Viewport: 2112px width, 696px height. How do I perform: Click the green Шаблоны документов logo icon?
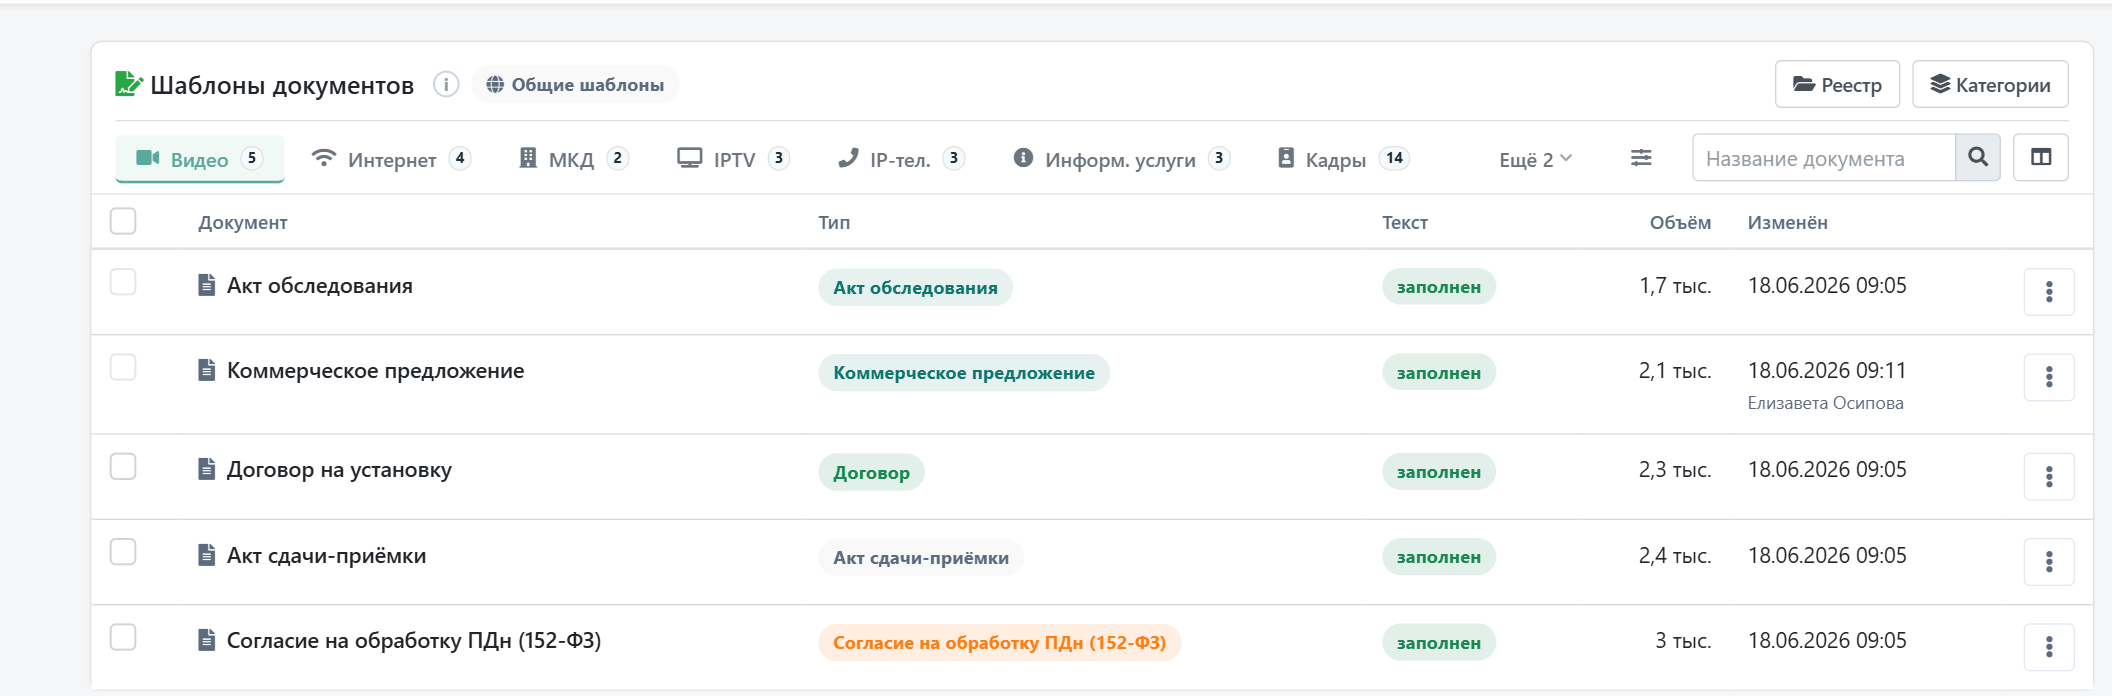[x=129, y=84]
